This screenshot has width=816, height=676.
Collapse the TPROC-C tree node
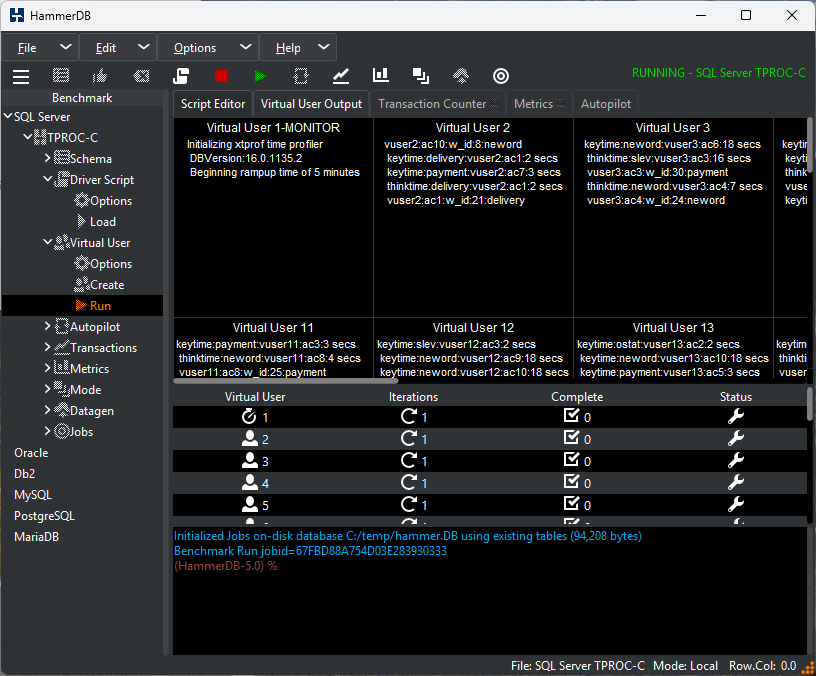(28, 137)
